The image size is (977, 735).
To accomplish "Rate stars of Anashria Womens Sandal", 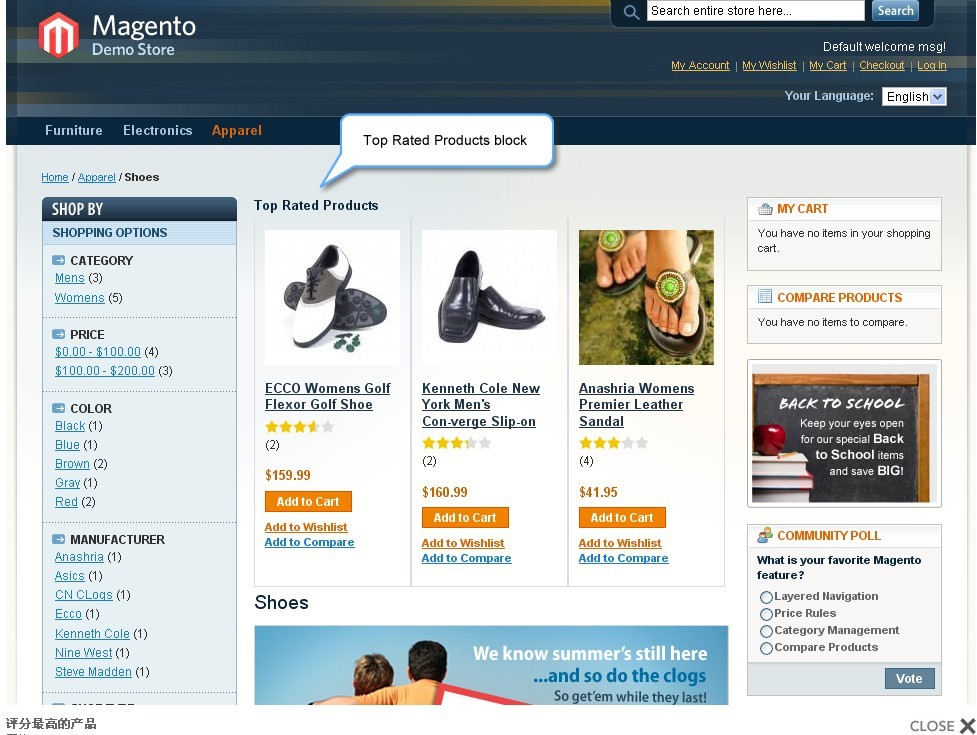I will 614,443.
